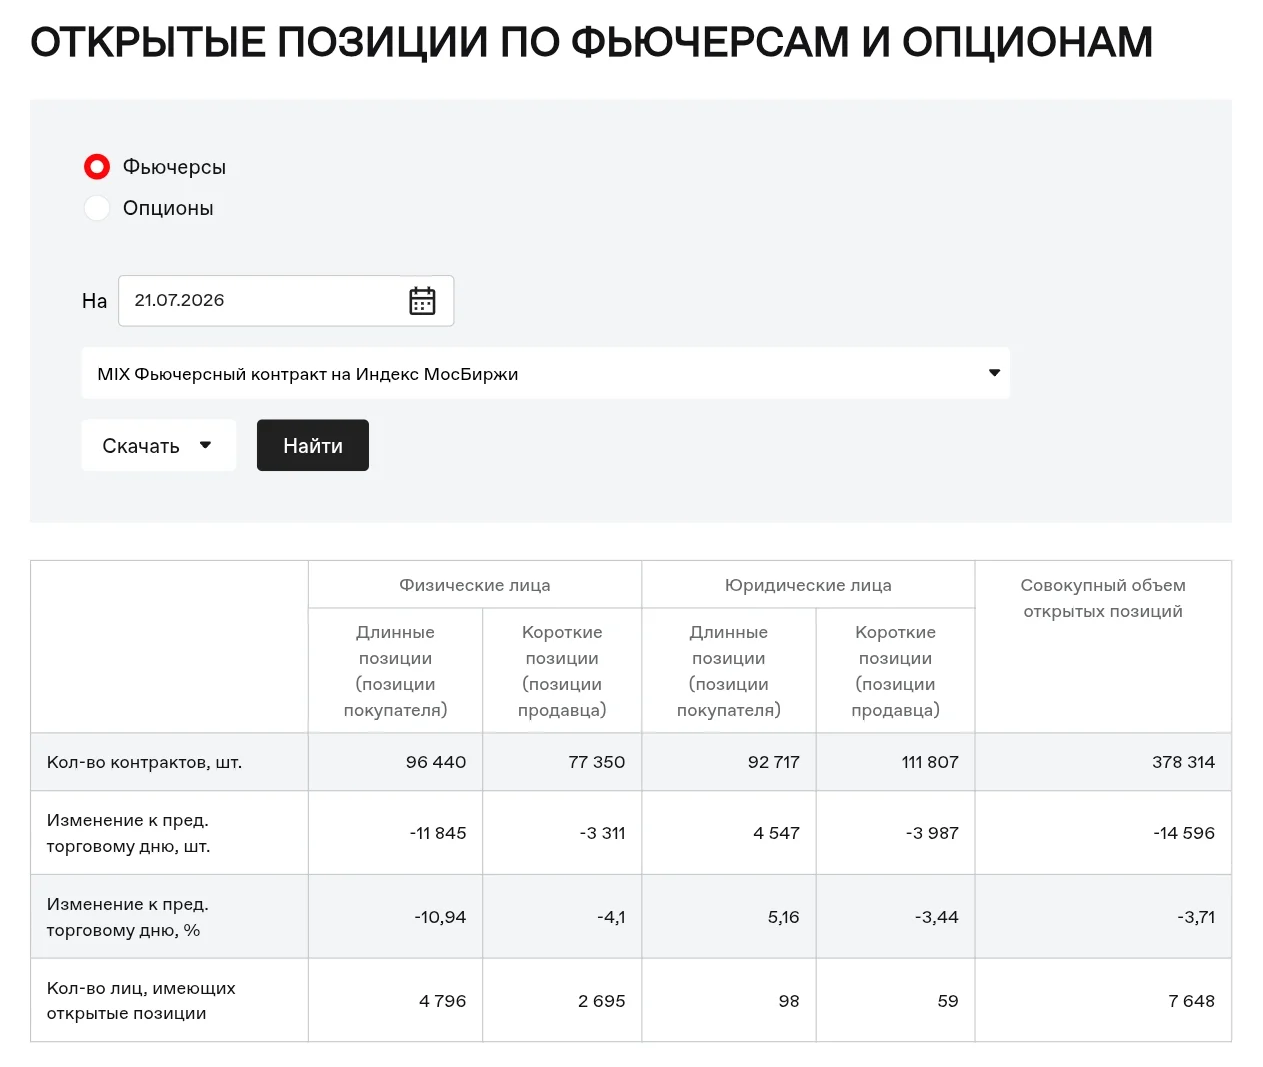Image resolution: width=1263 pixels, height=1067 pixels.
Task: Click the participants count 4 796
Action: coord(443,1001)
